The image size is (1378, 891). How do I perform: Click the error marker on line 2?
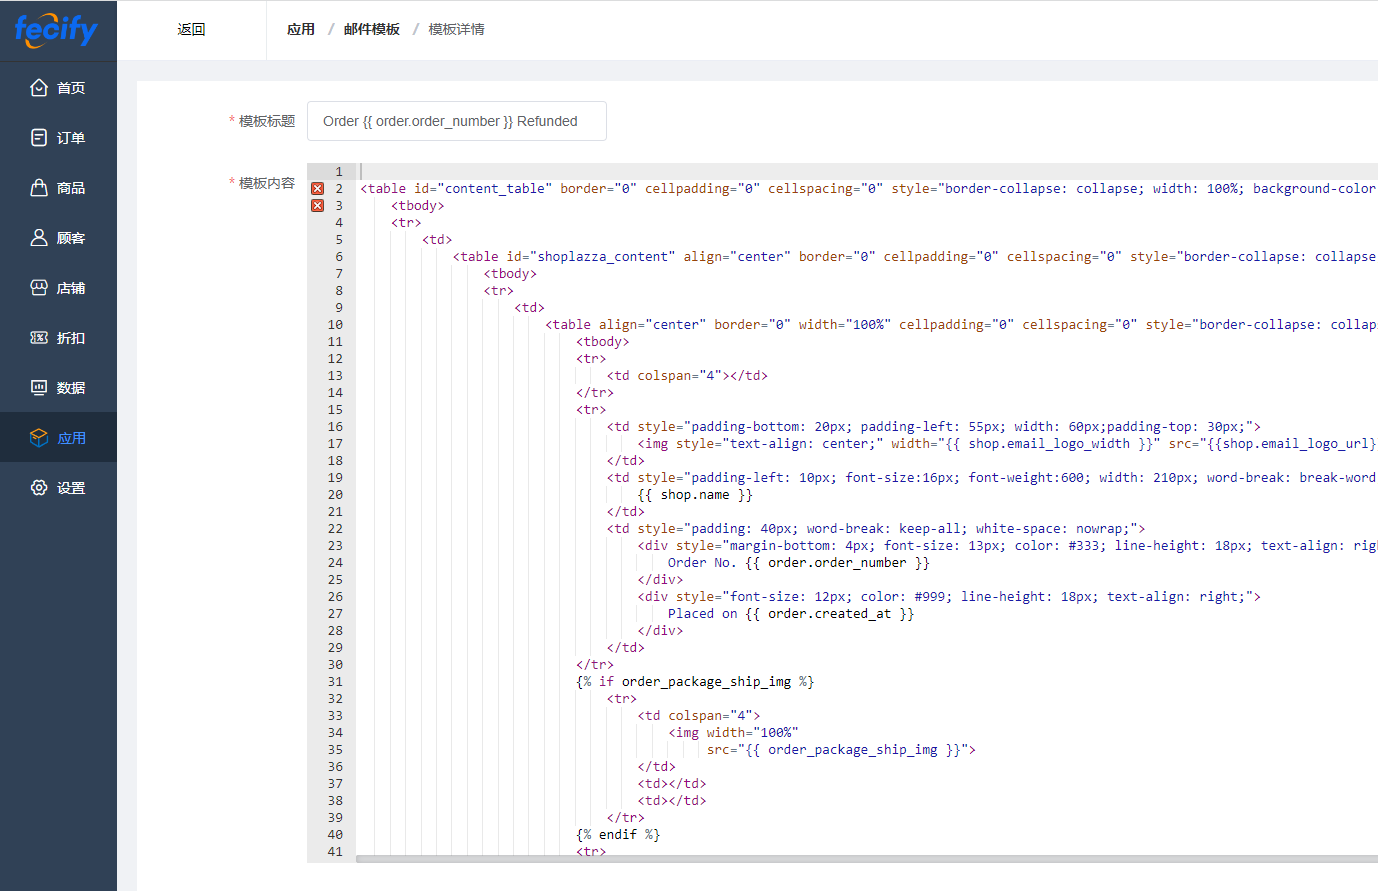[x=317, y=189]
